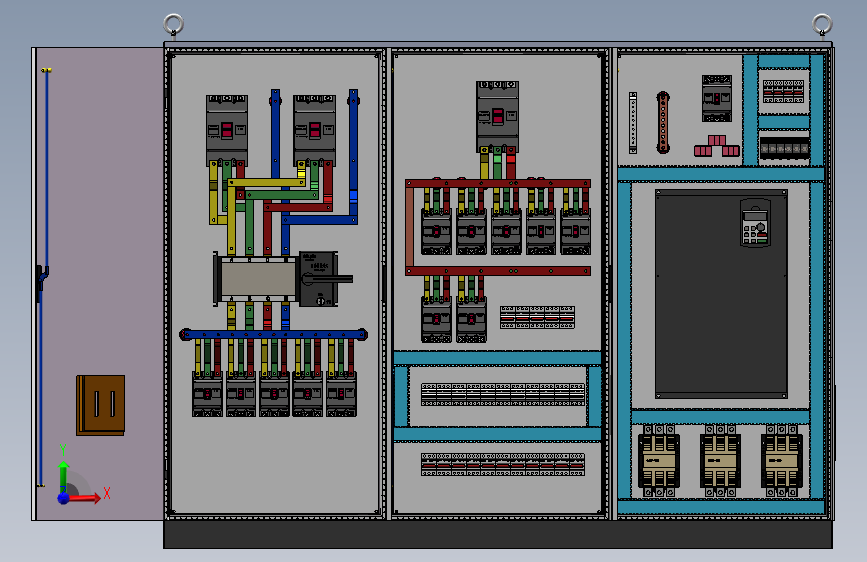867x562 pixels.
Task: Select the changeover switch rotary handle unit
Action: click(321, 279)
